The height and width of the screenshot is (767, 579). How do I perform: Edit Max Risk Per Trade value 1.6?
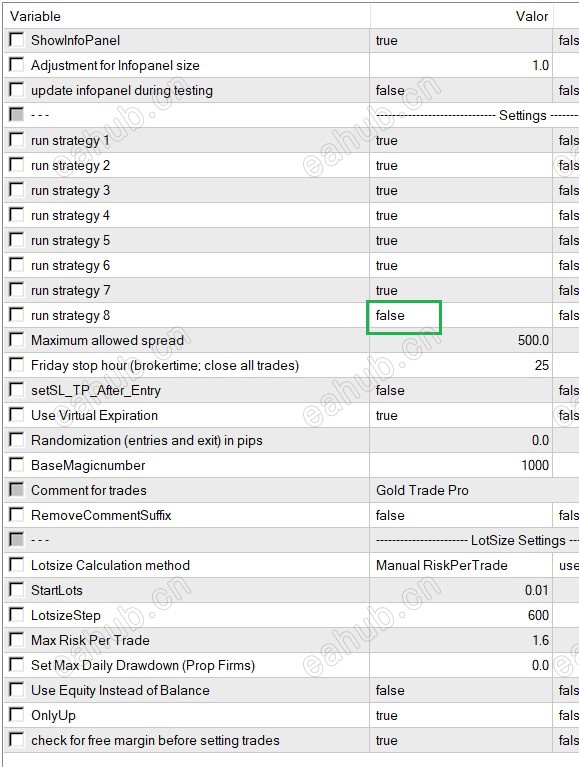click(461, 640)
